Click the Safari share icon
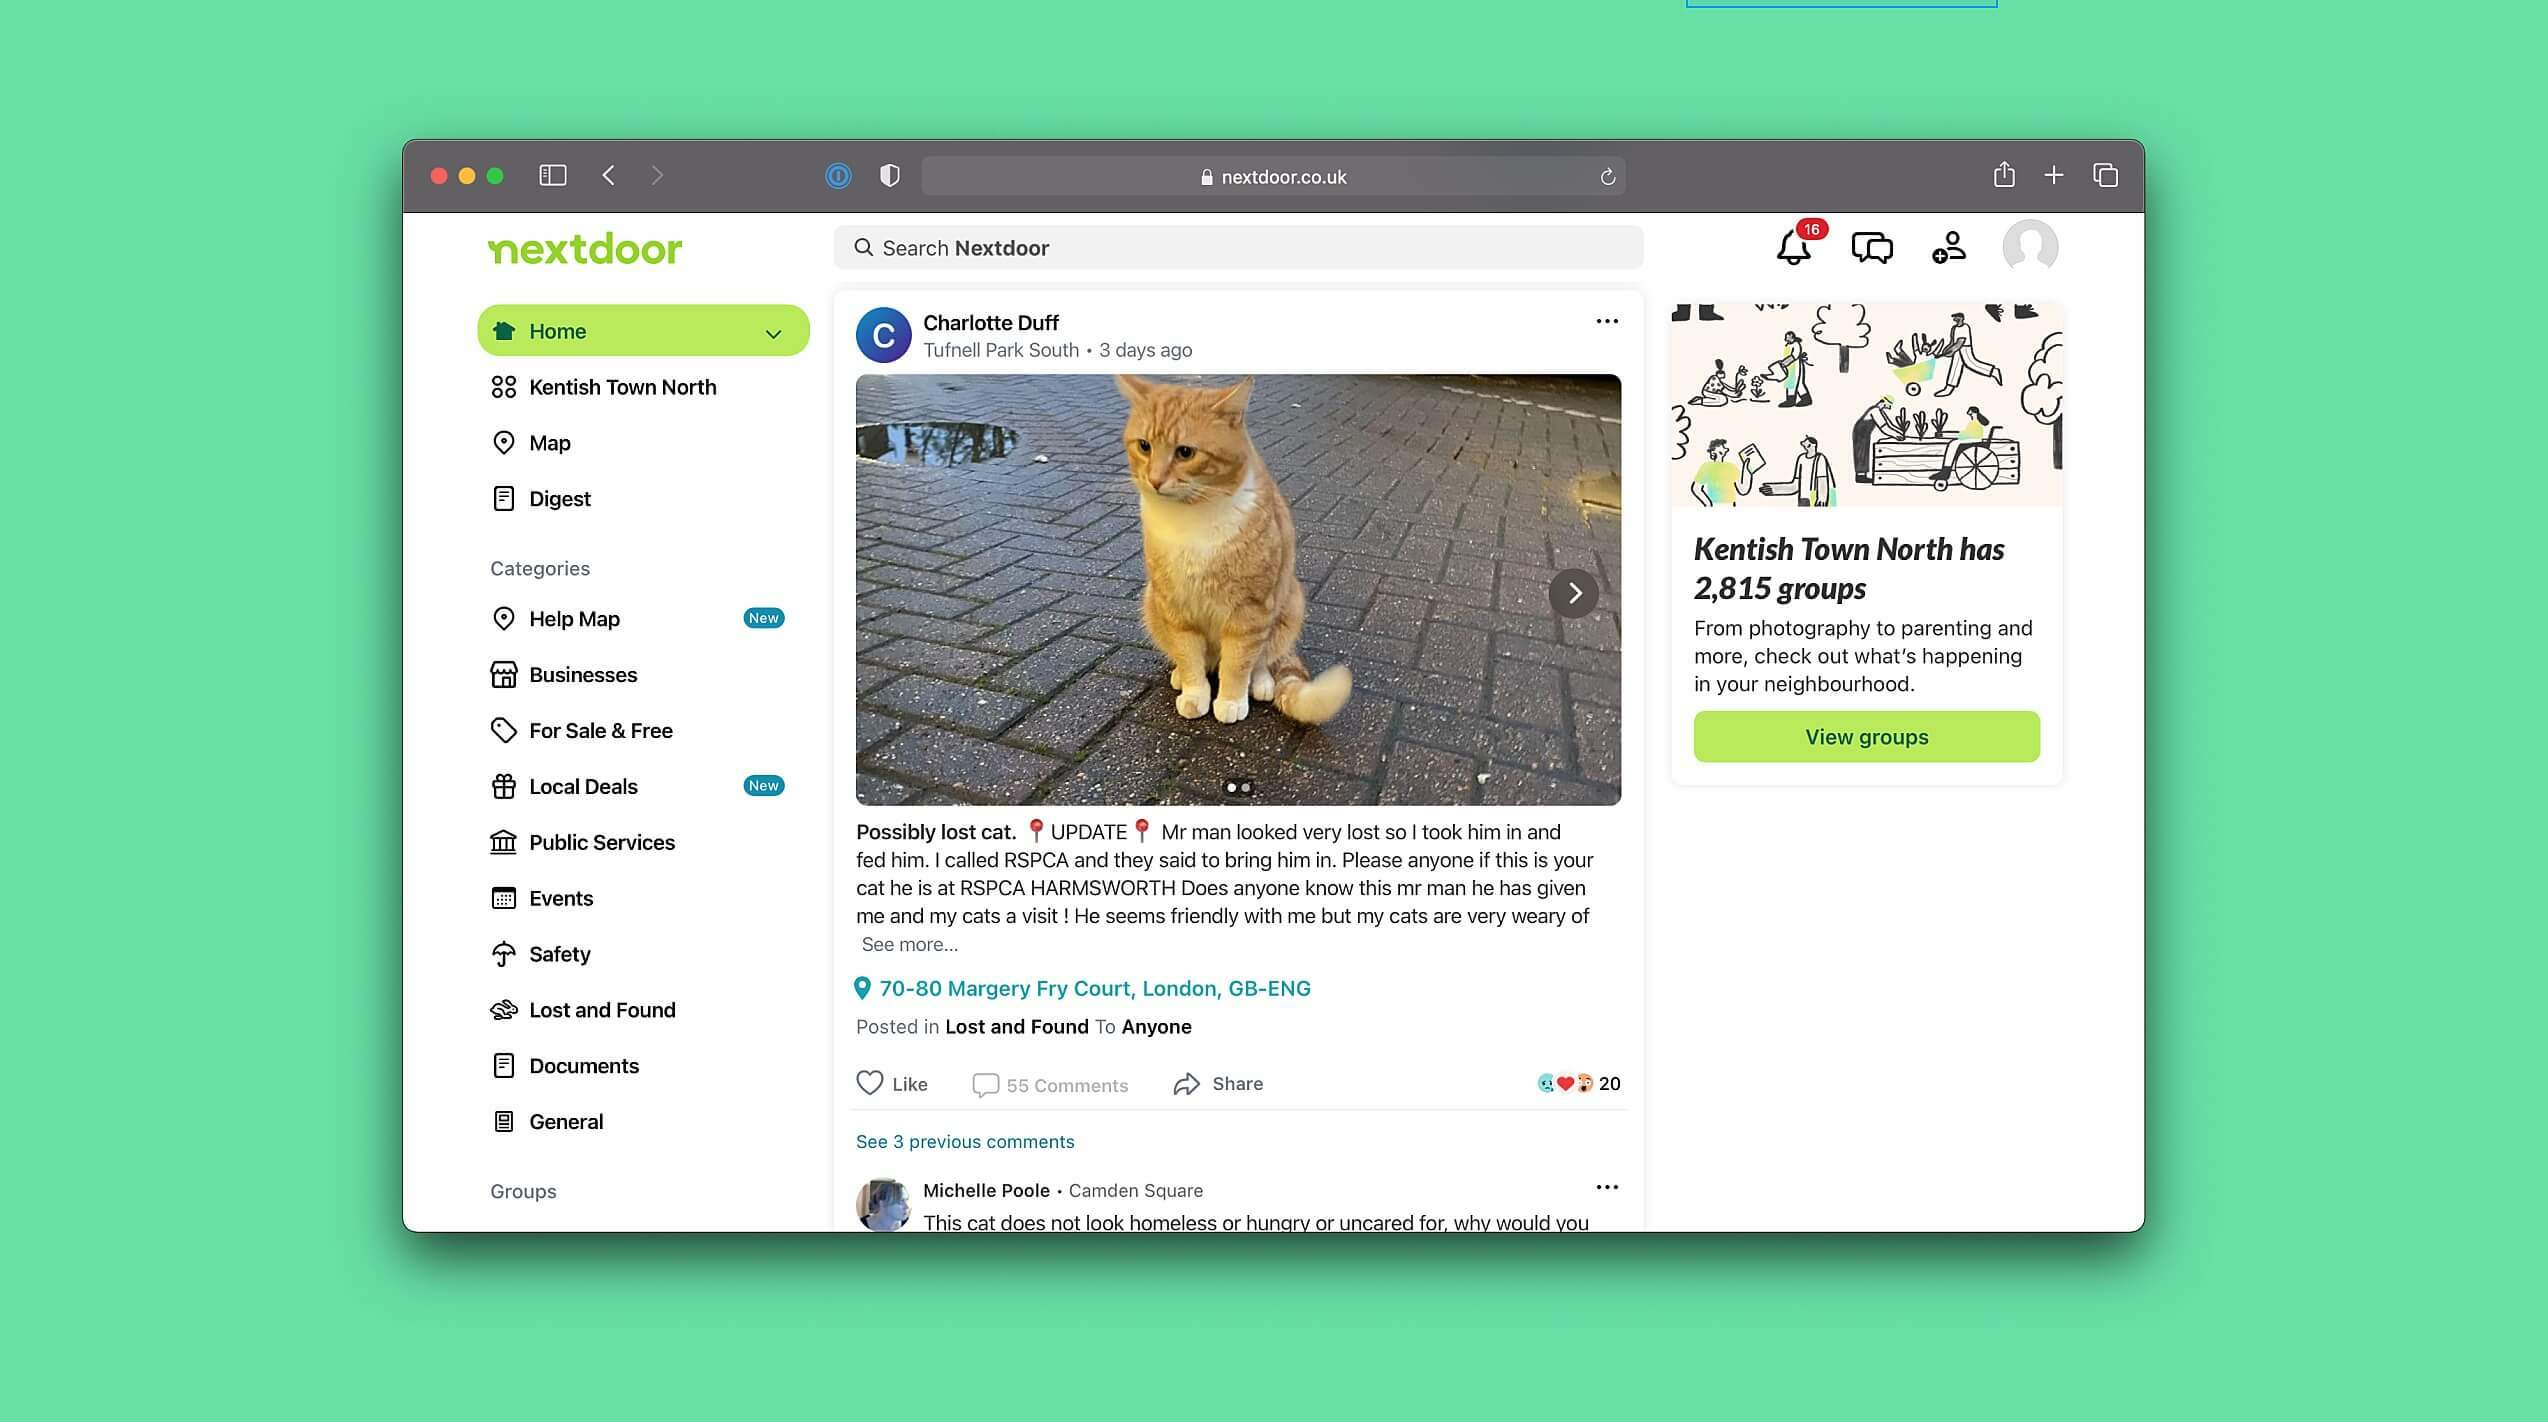Viewport: 2548px width, 1422px height. click(2004, 175)
